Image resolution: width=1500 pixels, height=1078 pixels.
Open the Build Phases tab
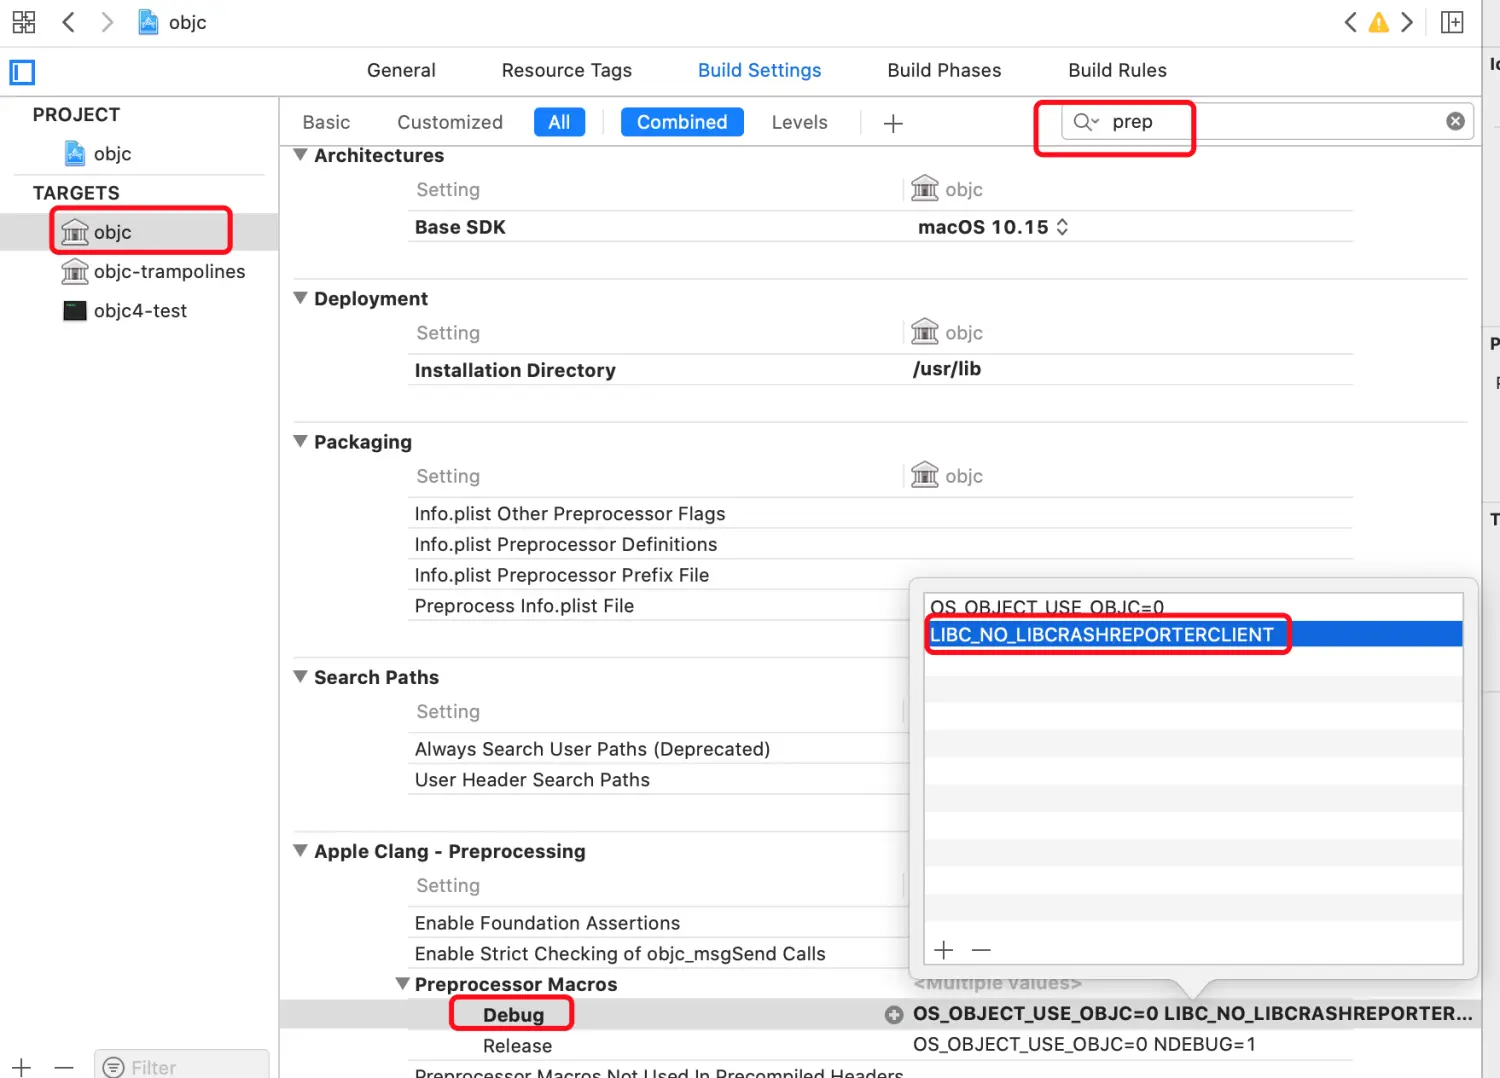944,70
